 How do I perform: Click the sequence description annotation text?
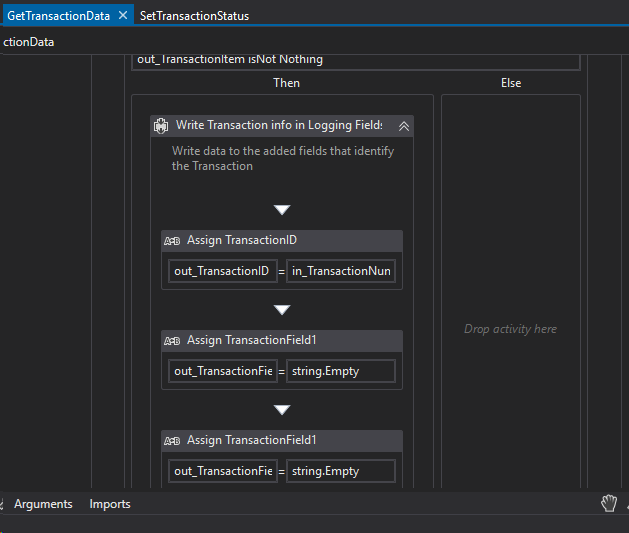coord(283,158)
